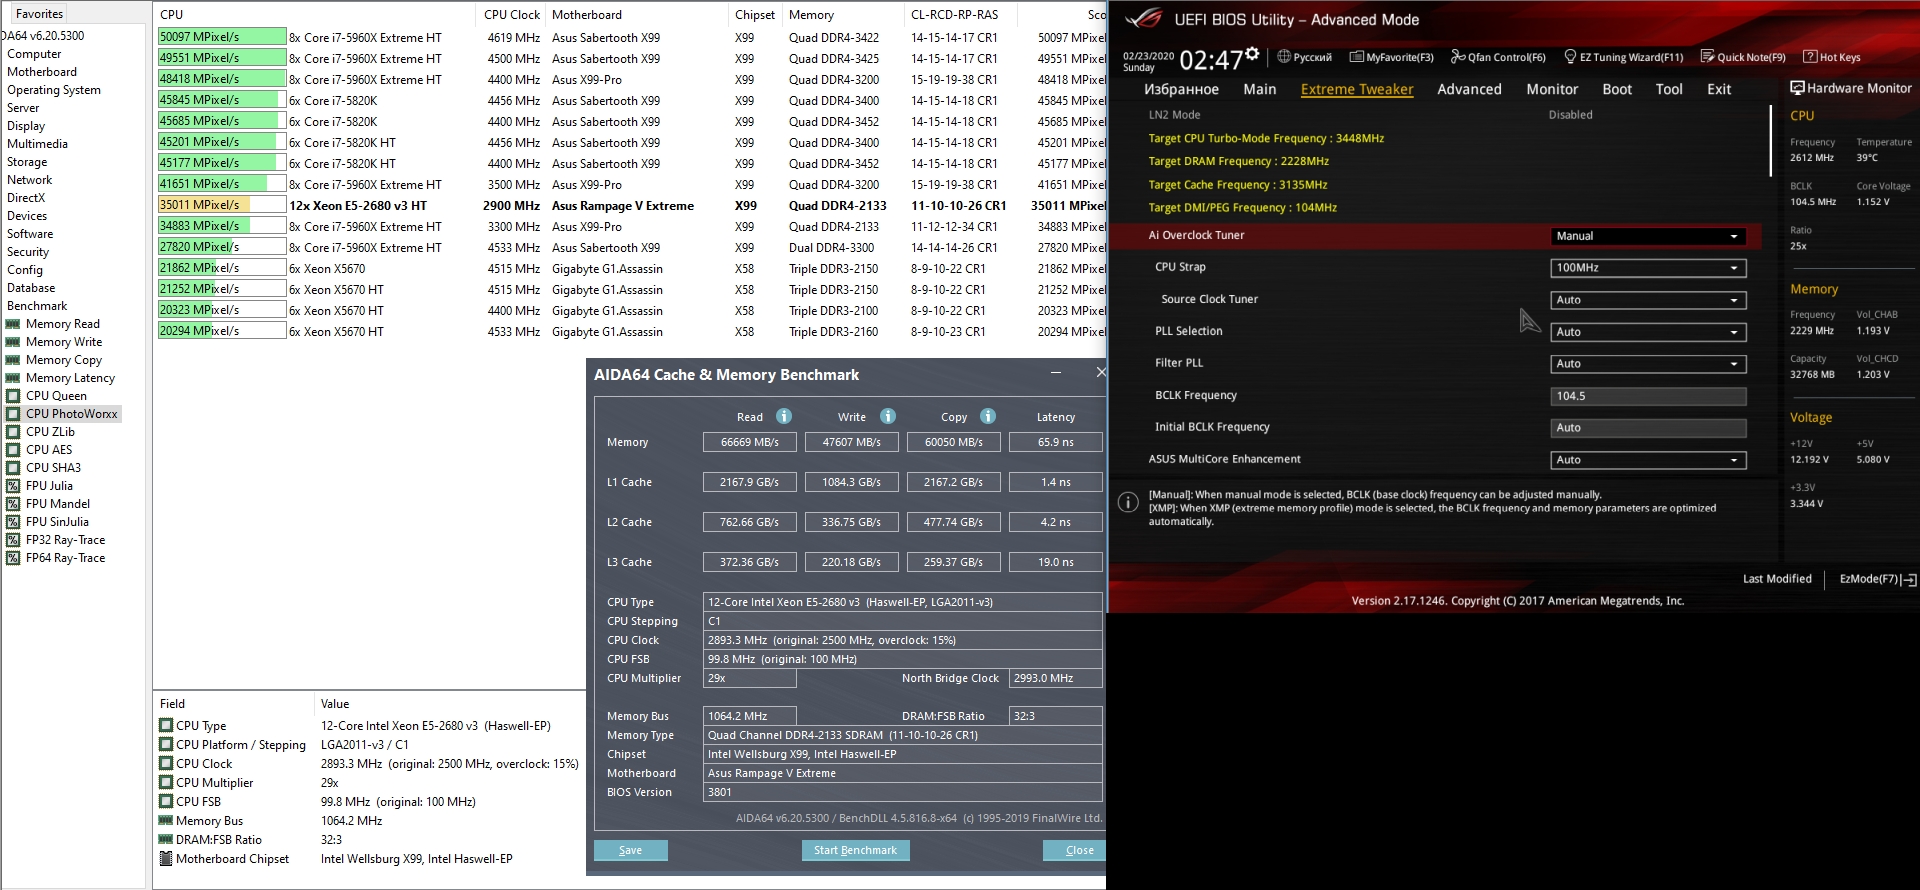Click the Target DRAM Frequency : 2228MHz line
Screen dimensions: 1920x890
click(1238, 161)
